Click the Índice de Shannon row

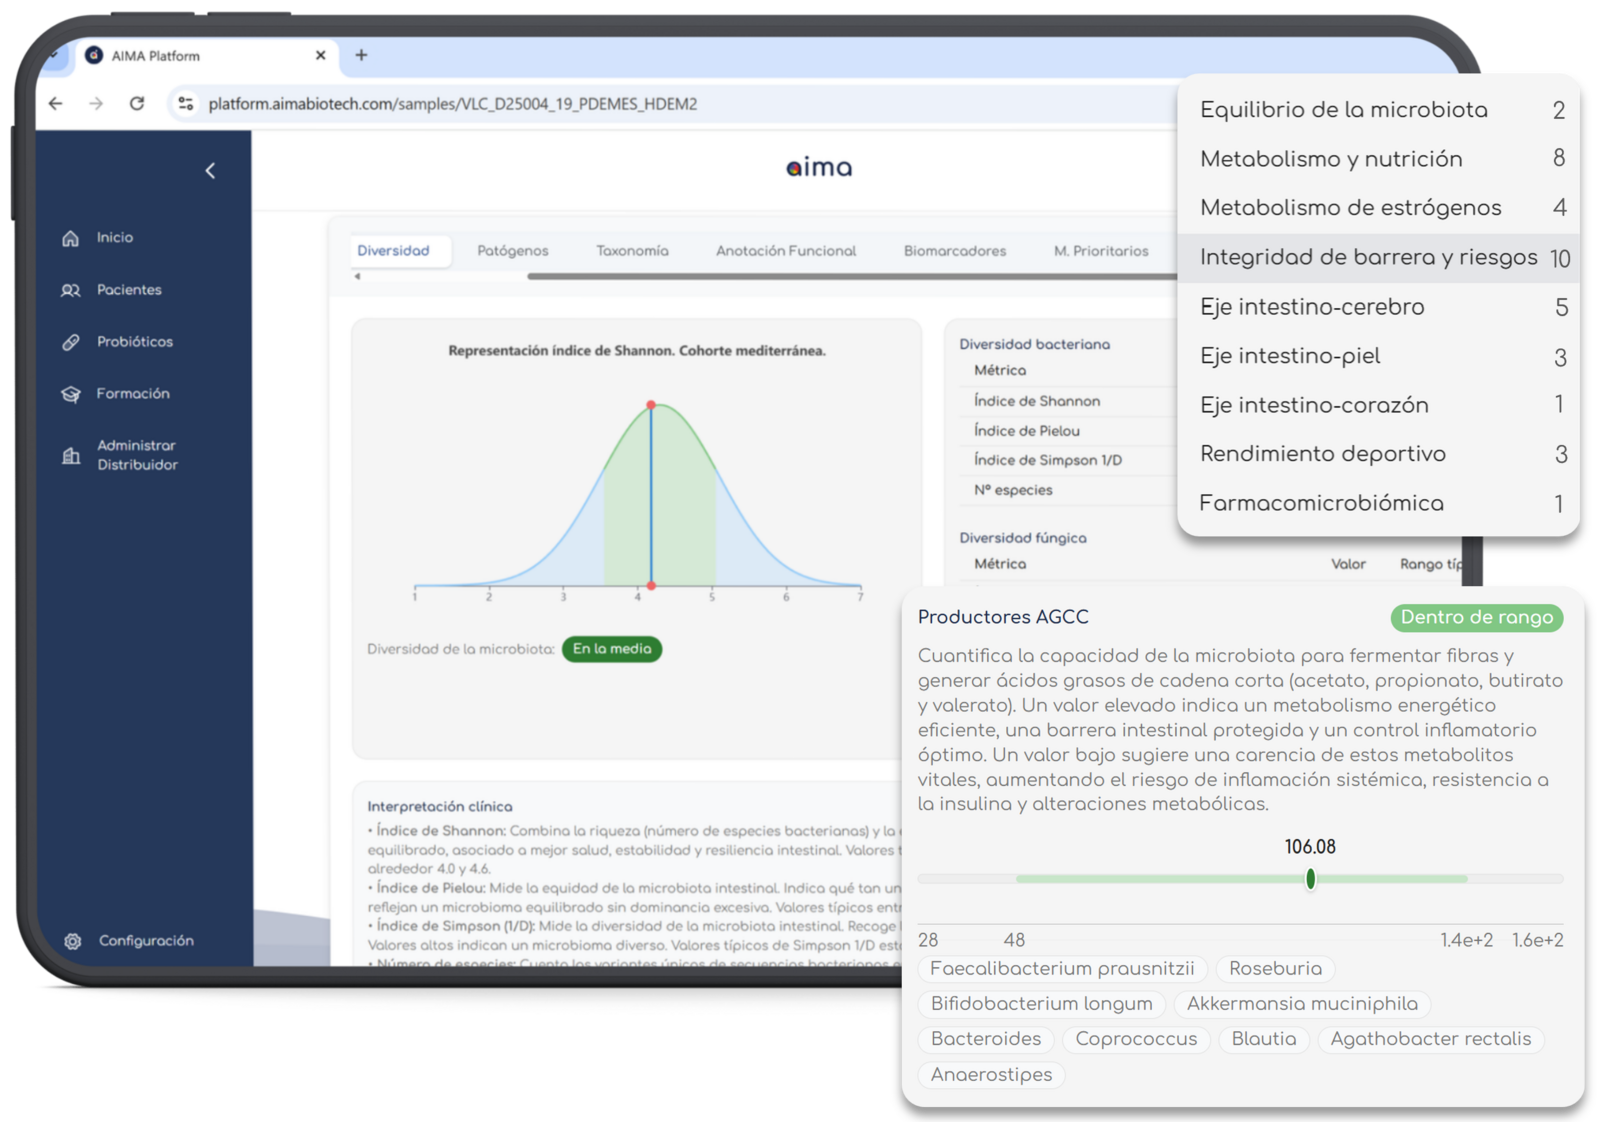[x=1068, y=401]
